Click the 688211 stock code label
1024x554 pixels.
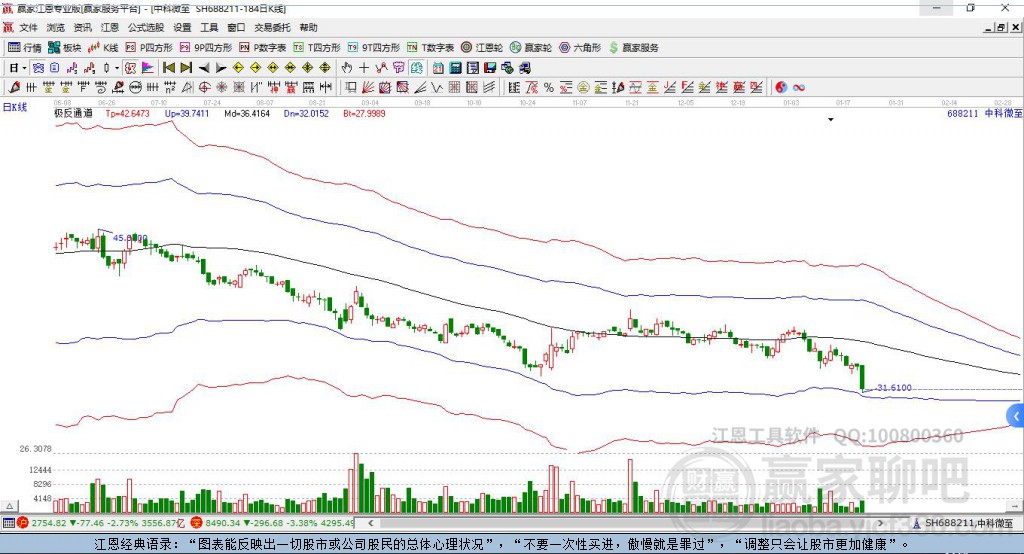click(x=963, y=113)
